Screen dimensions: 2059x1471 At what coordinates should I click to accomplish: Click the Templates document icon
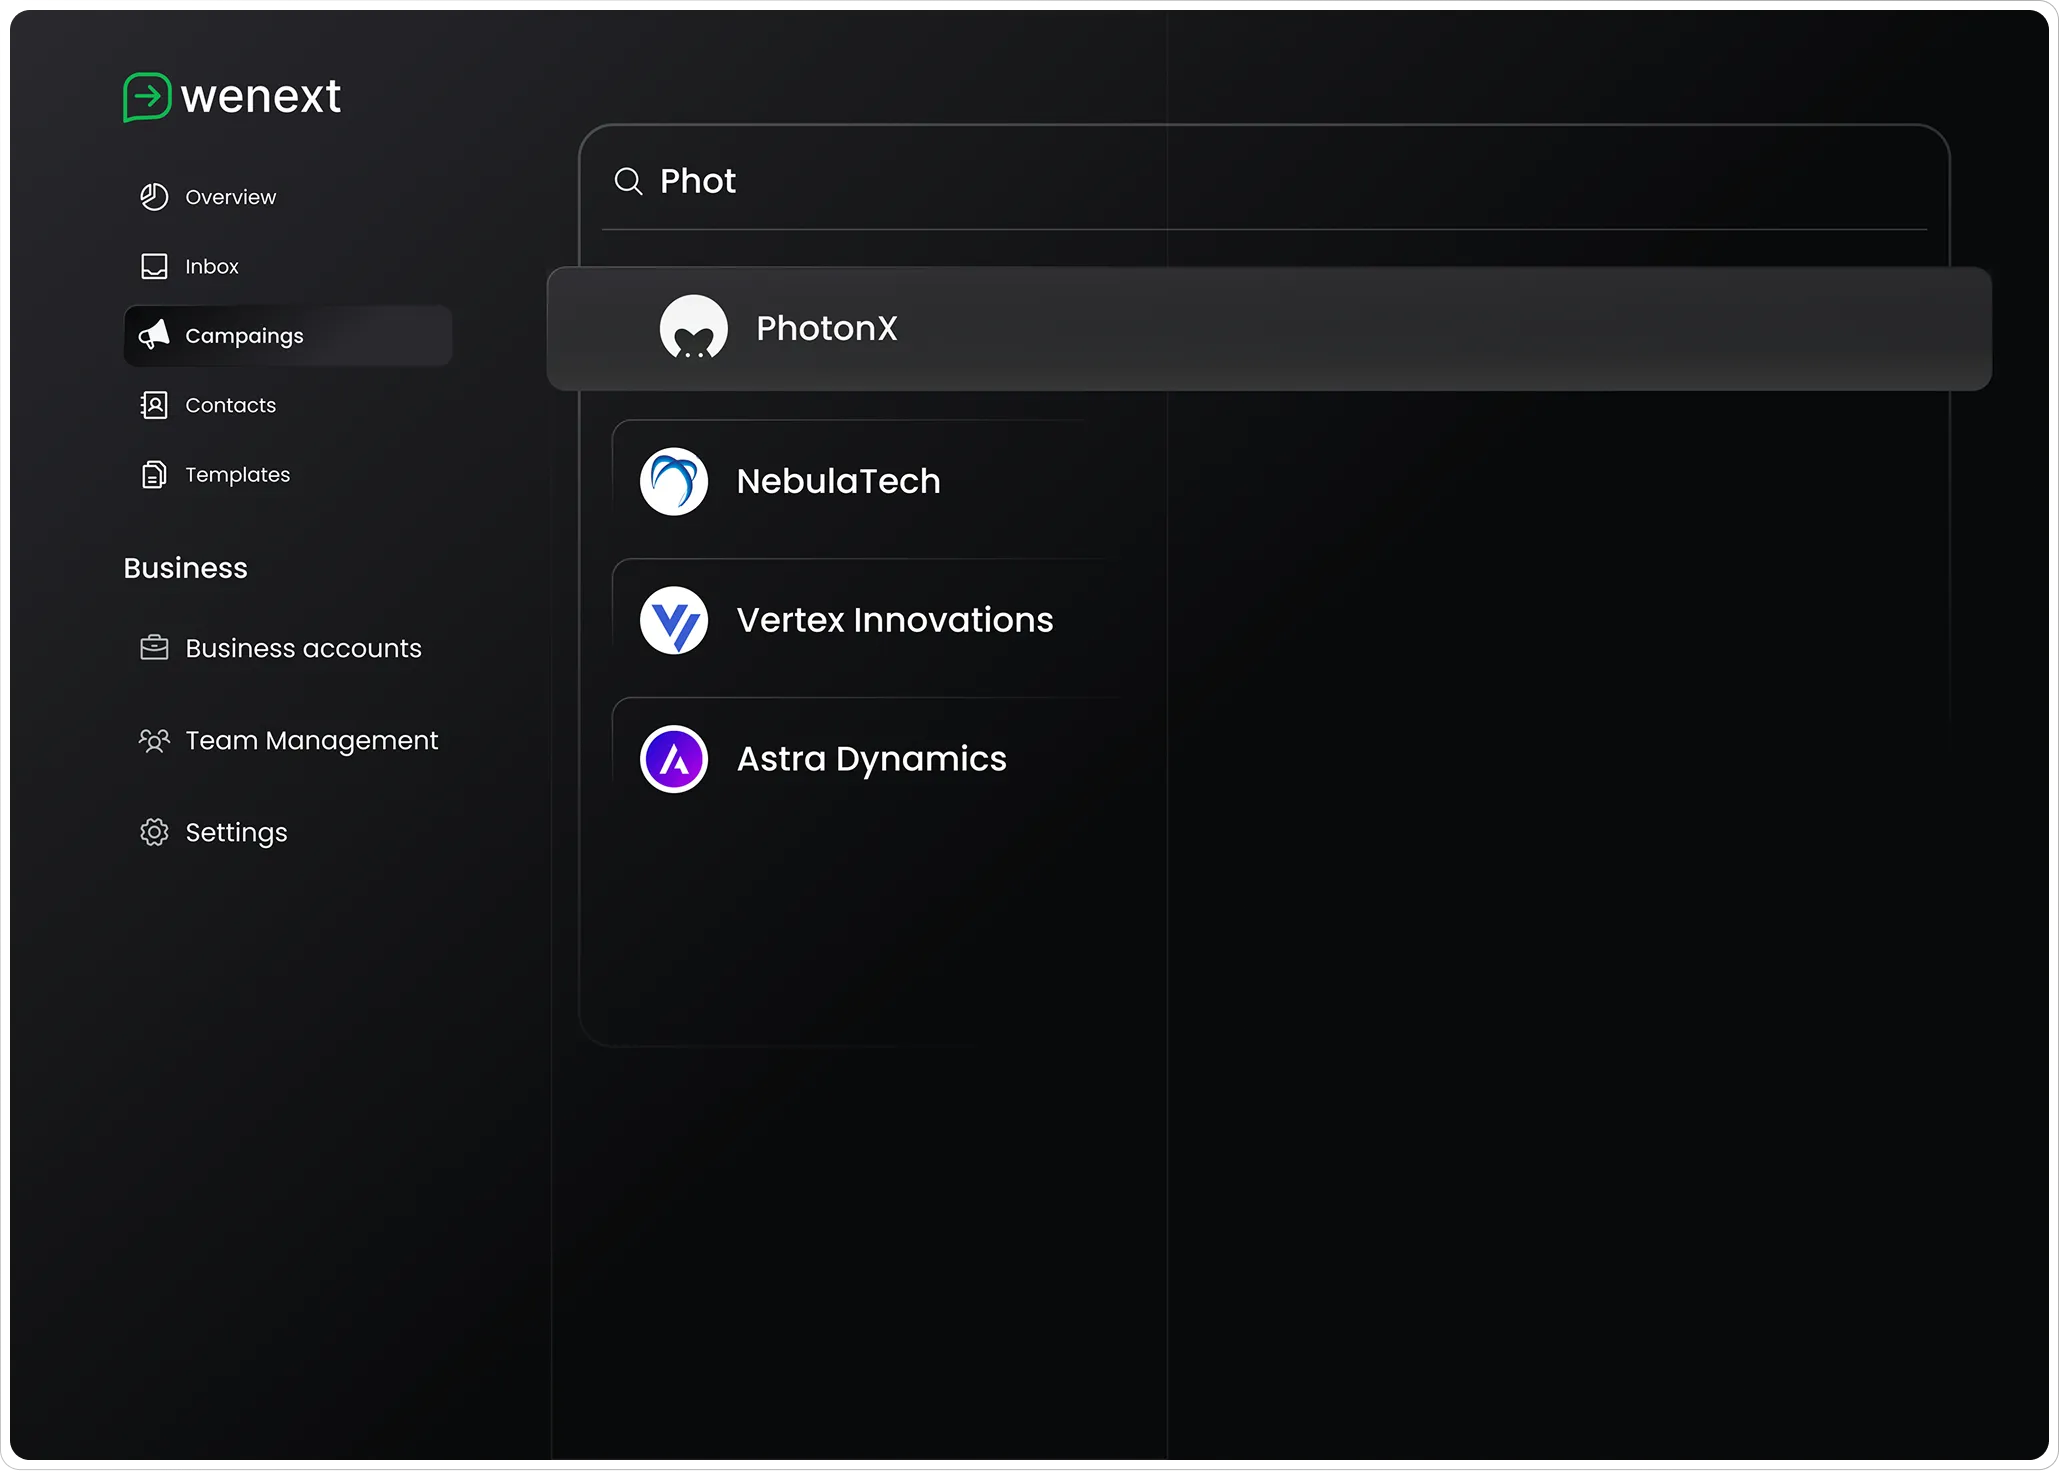[x=154, y=474]
